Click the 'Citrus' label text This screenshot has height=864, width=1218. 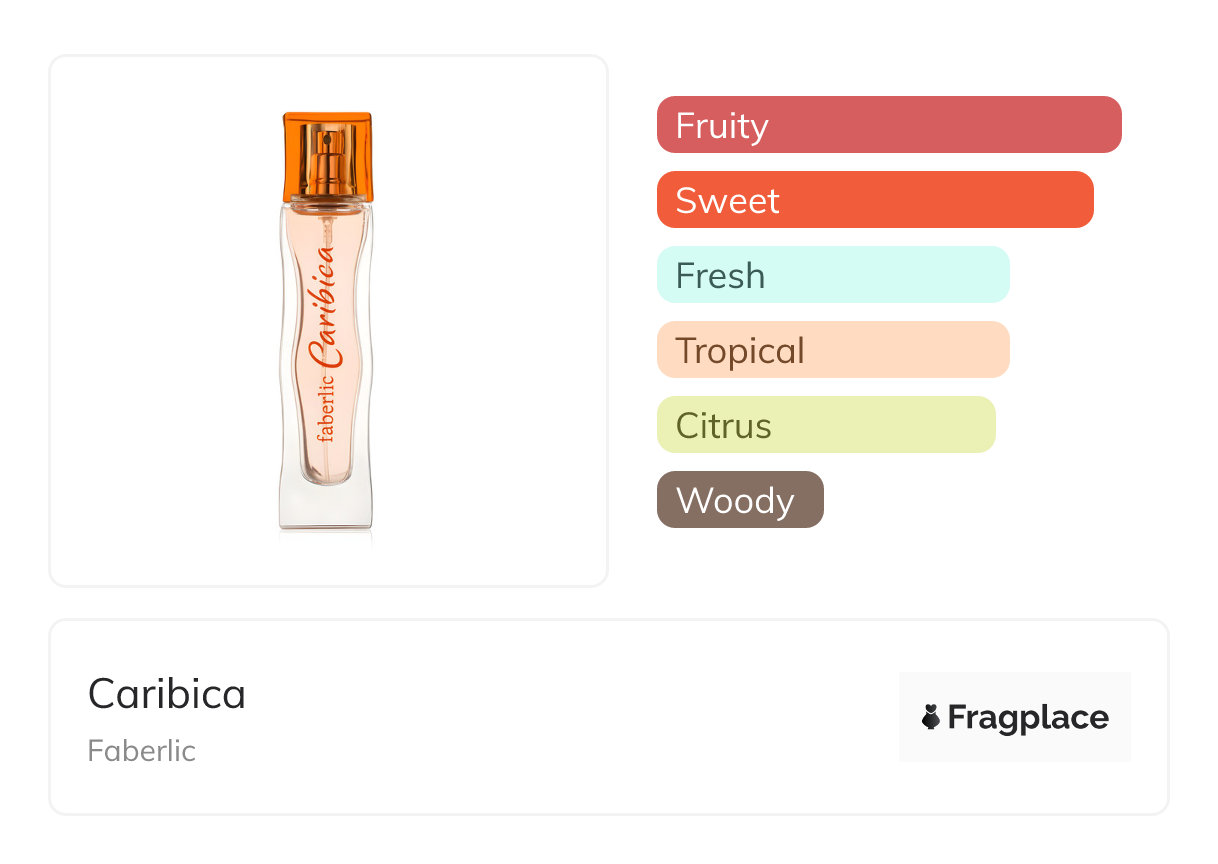[x=723, y=426]
